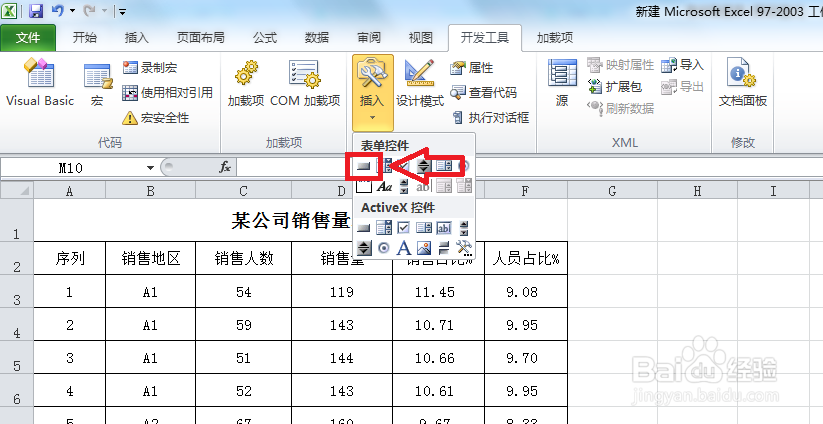Image resolution: width=823 pixels, height=424 pixels.
Task: Open 宏安全性 macro security settings
Action: coord(155,118)
